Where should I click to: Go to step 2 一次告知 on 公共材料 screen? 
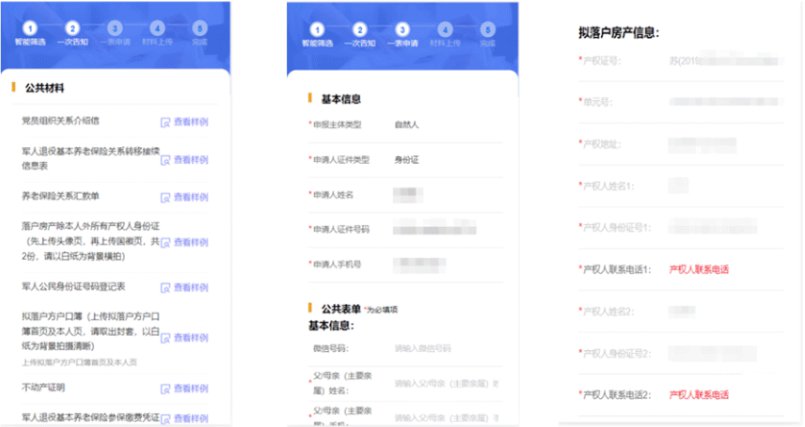coord(72,33)
